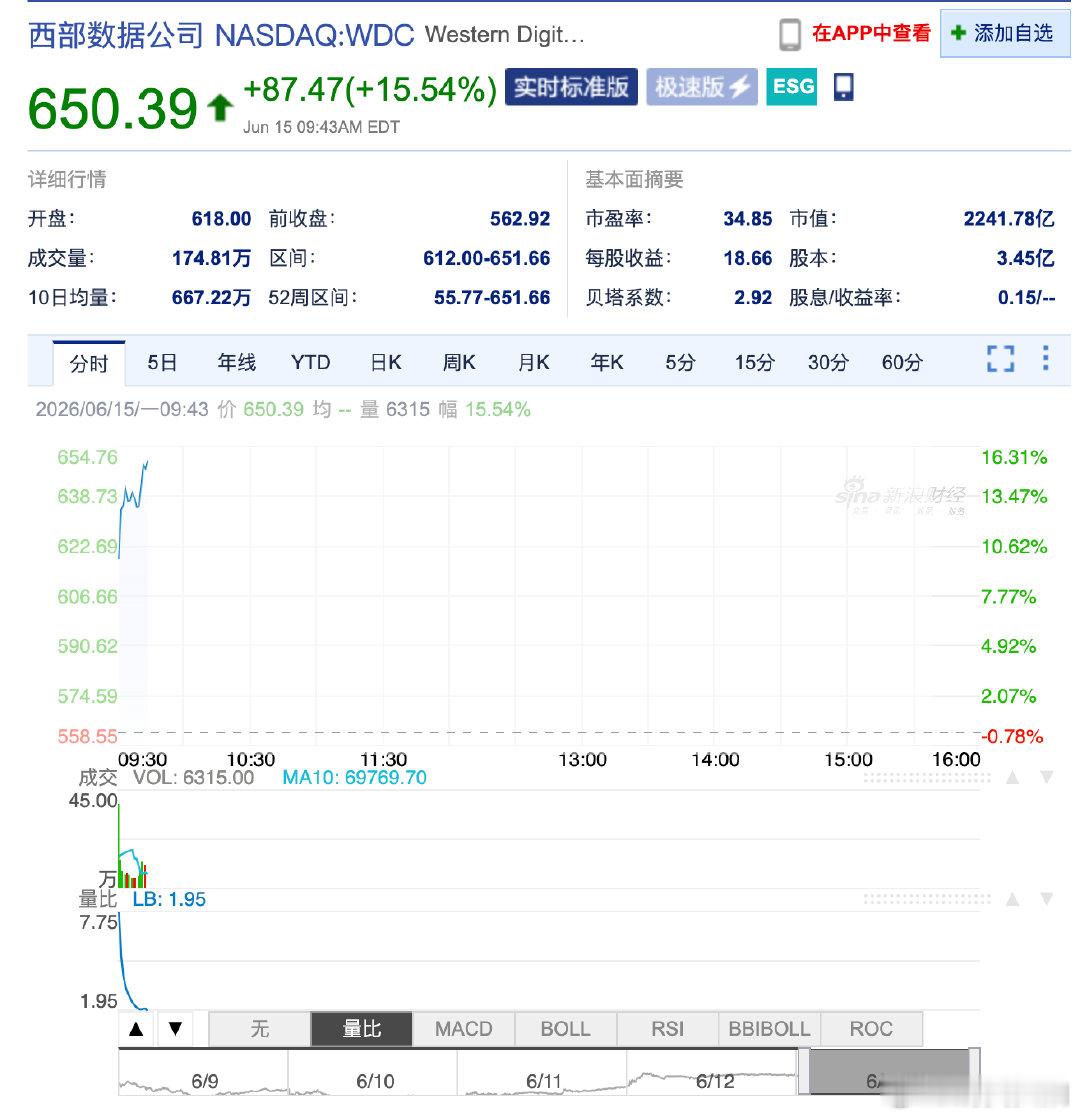
Task: Choose the 60分 interval tab
Action: click(902, 363)
